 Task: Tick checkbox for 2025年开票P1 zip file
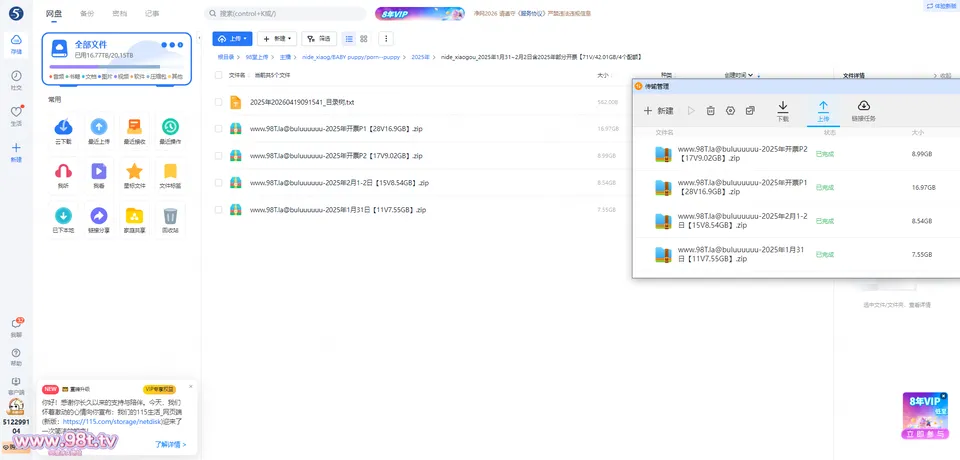(x=219, y=129)
